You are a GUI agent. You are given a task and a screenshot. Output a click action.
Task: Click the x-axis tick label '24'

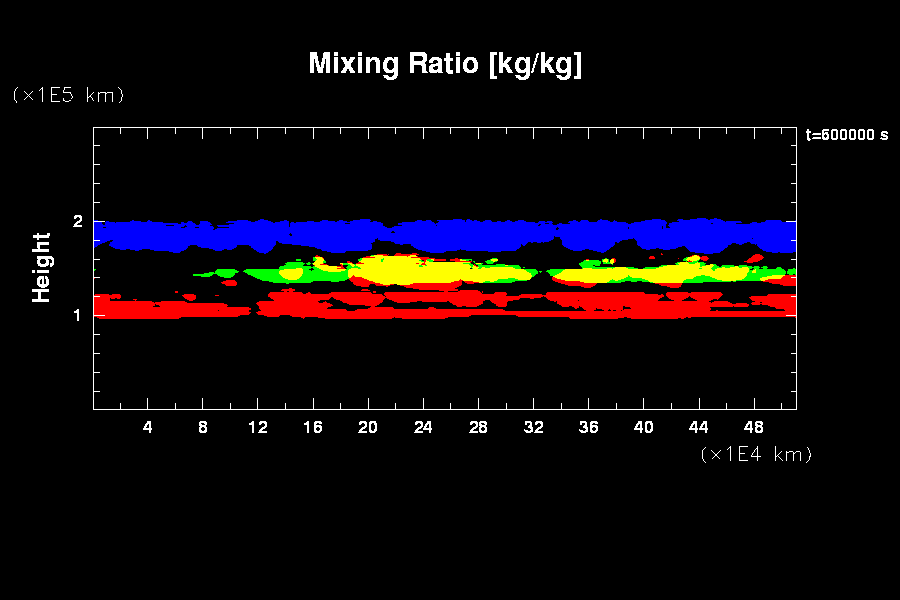tap(423, 428)
